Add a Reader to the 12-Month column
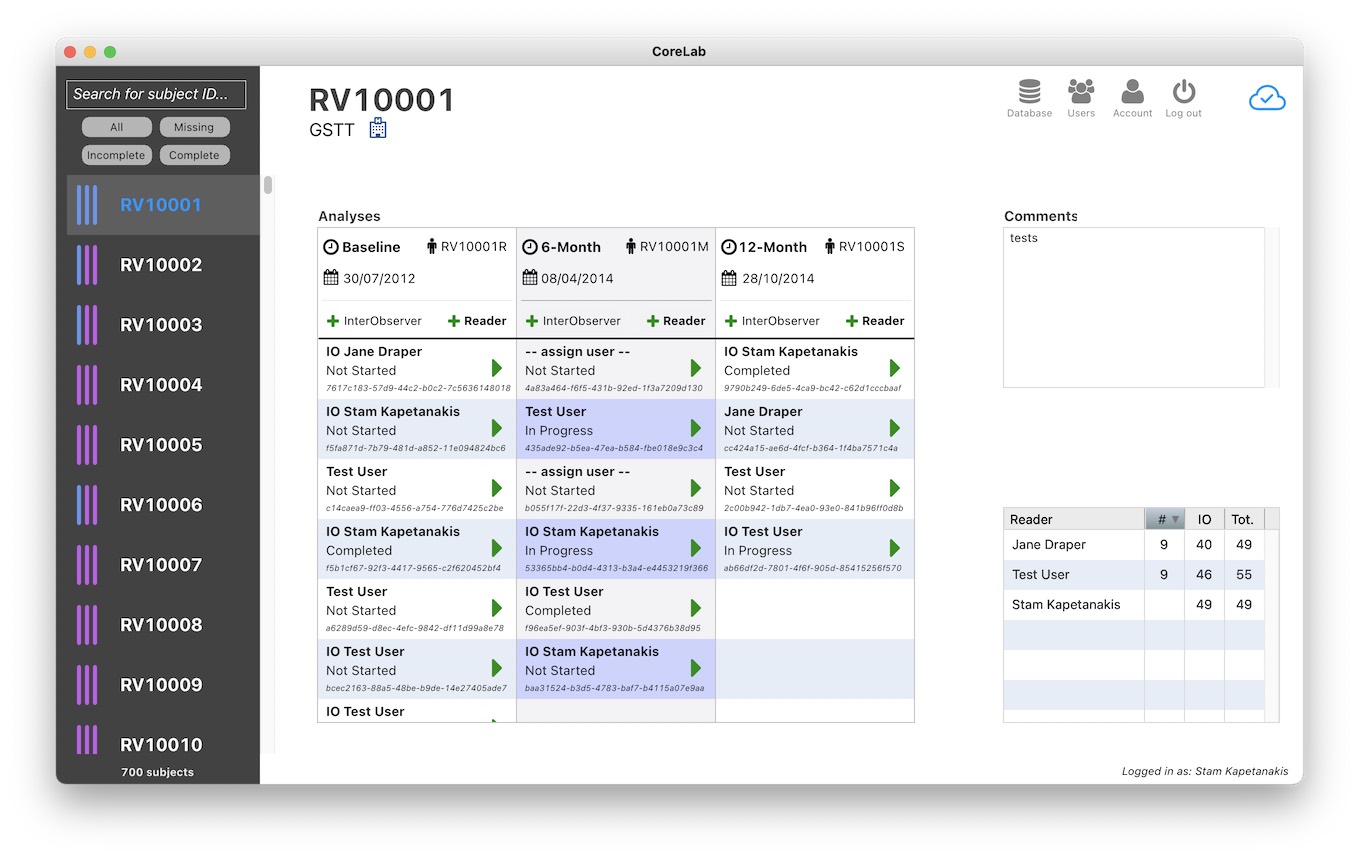The height and width of the screenshot is (858, 1359). pos(875,321)
